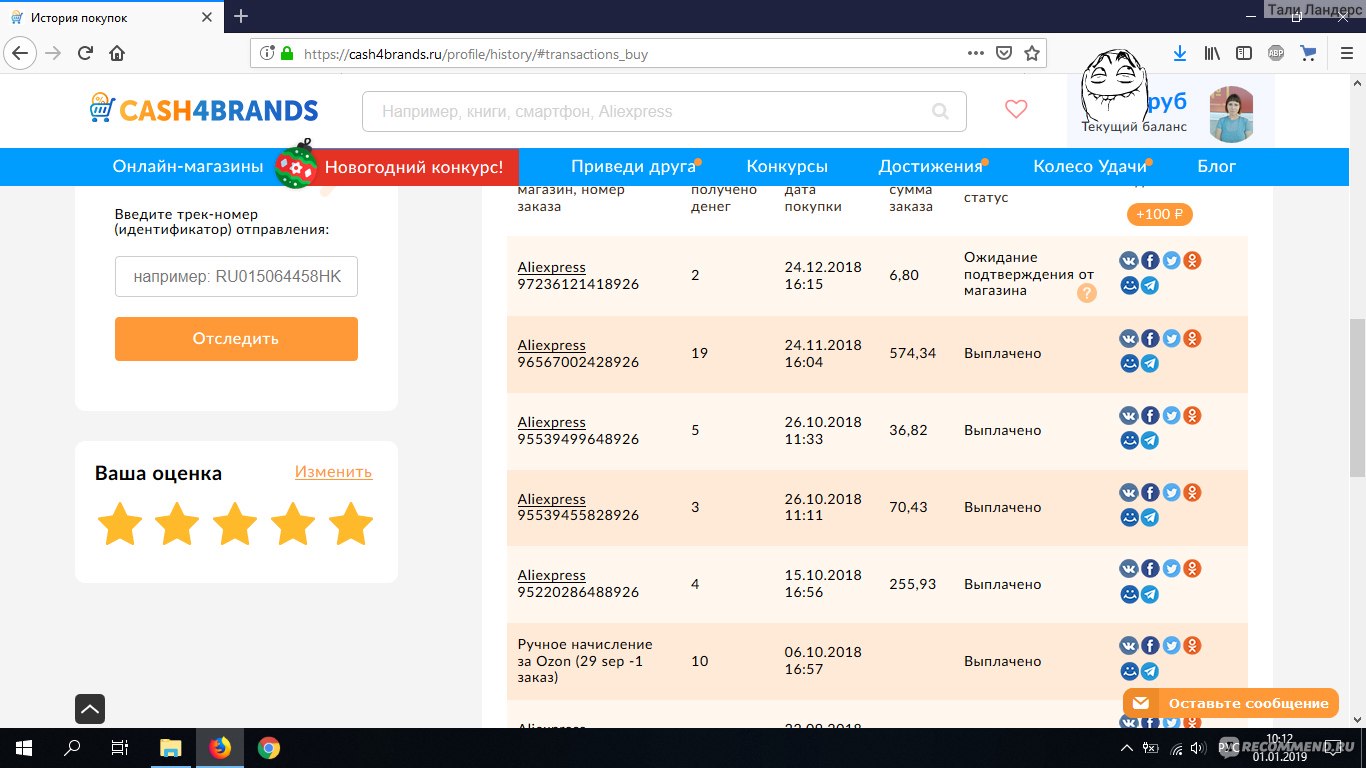This screenshot has height=768, width=1366.
Task: Share order 97236121418926 on Facebook
Action: 1150,261
